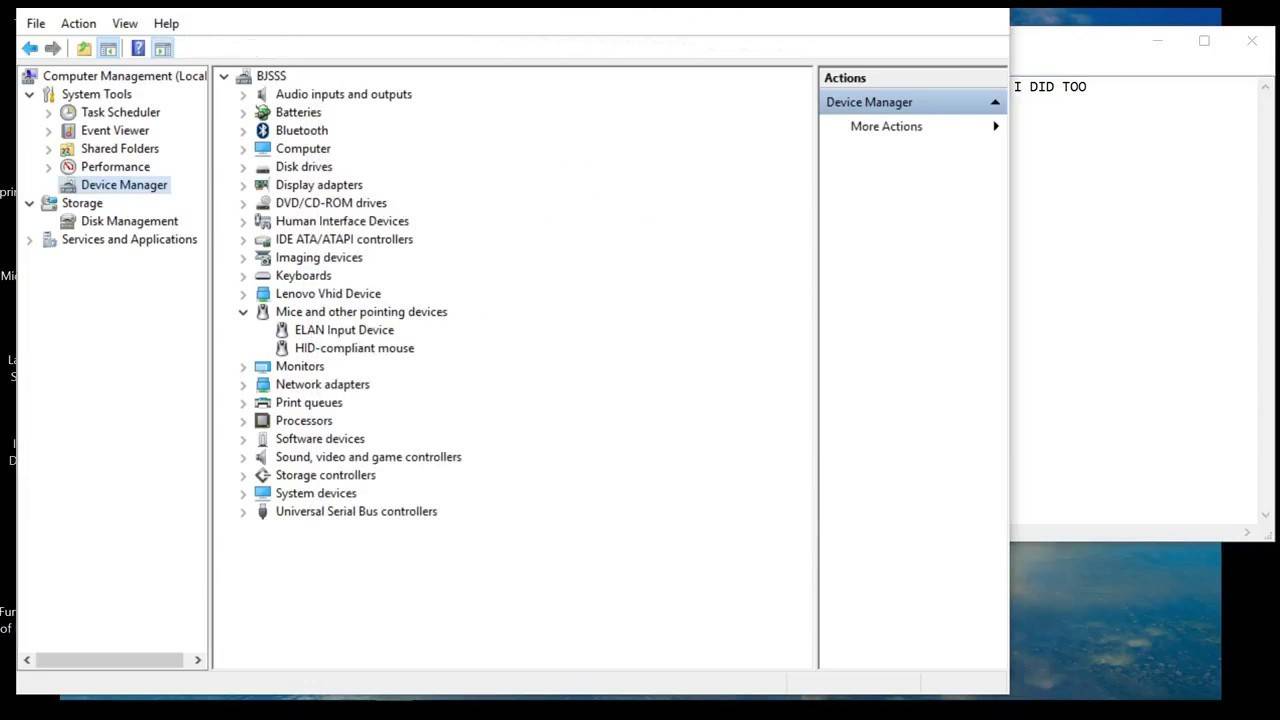Expand the Task Scheduler node
This screenshot has height=720, width=1280.
coord(49,112)
